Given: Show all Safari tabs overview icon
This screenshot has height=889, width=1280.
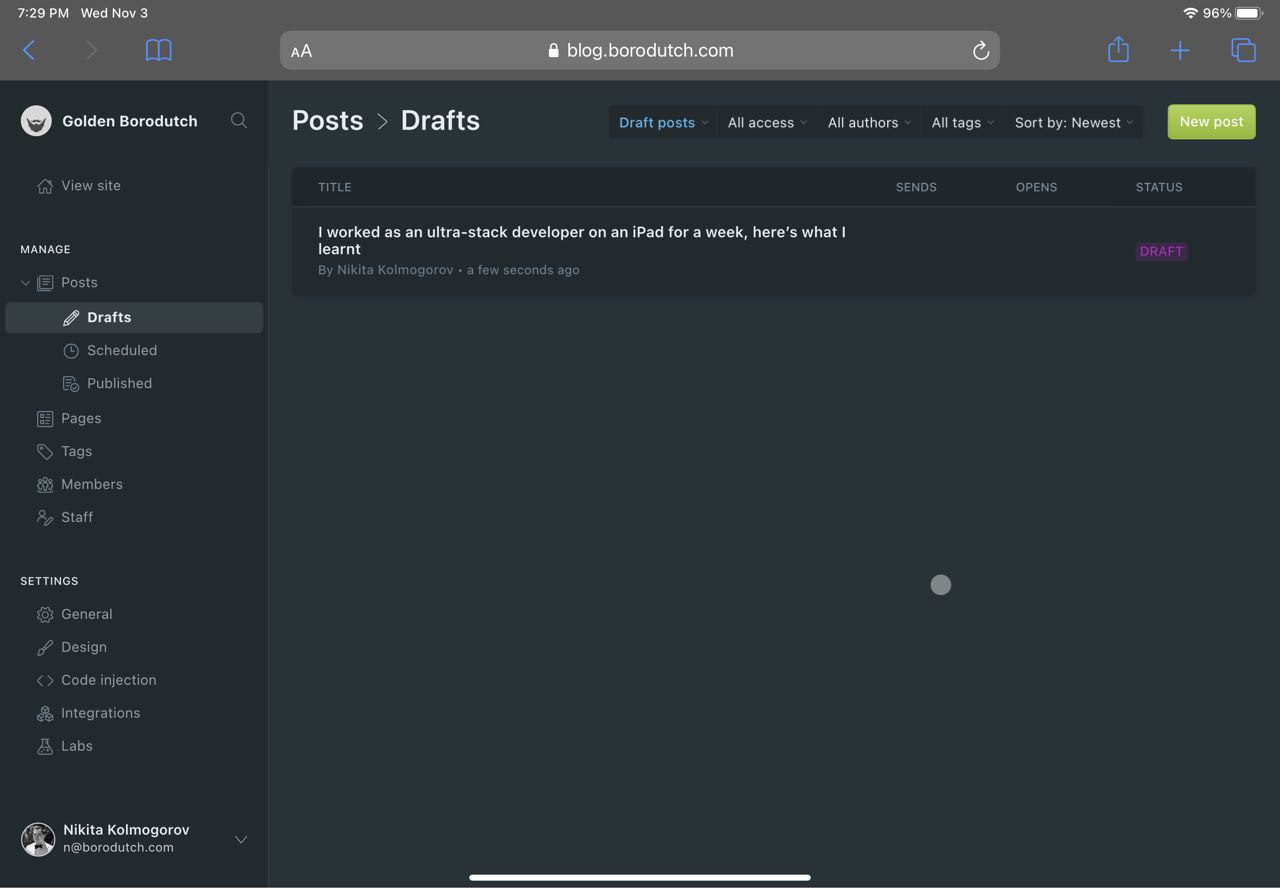Looking at the screenshot, I should point(1243,50).
